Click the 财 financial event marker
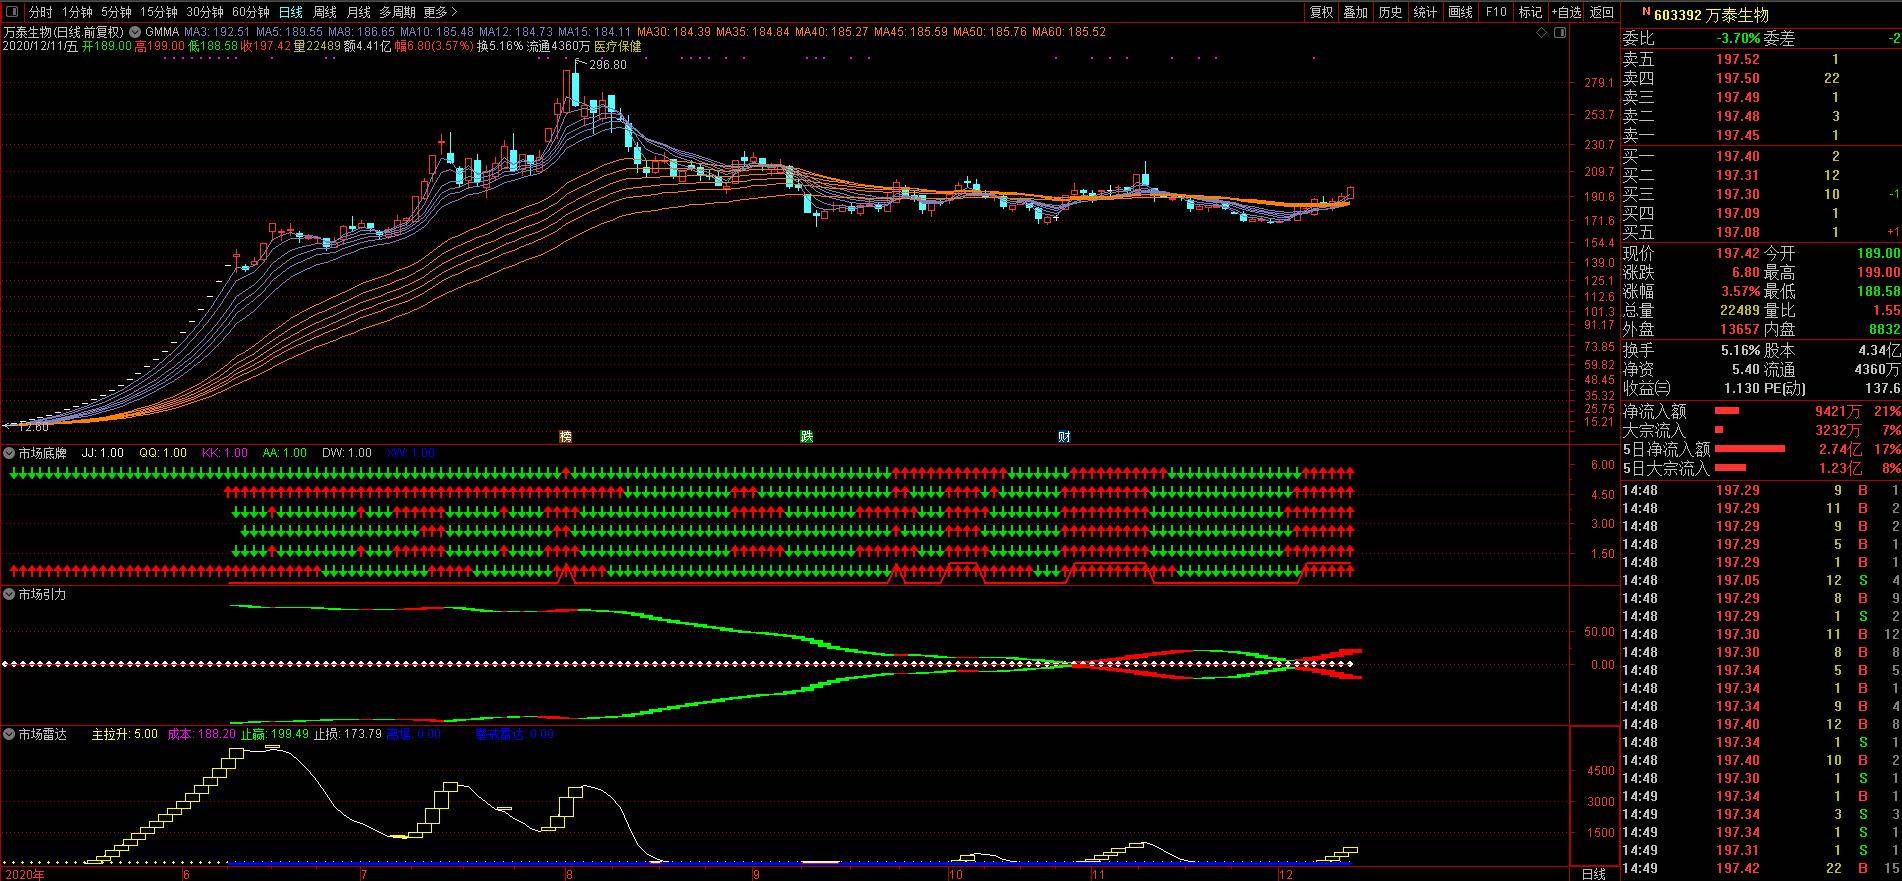 1064,437
